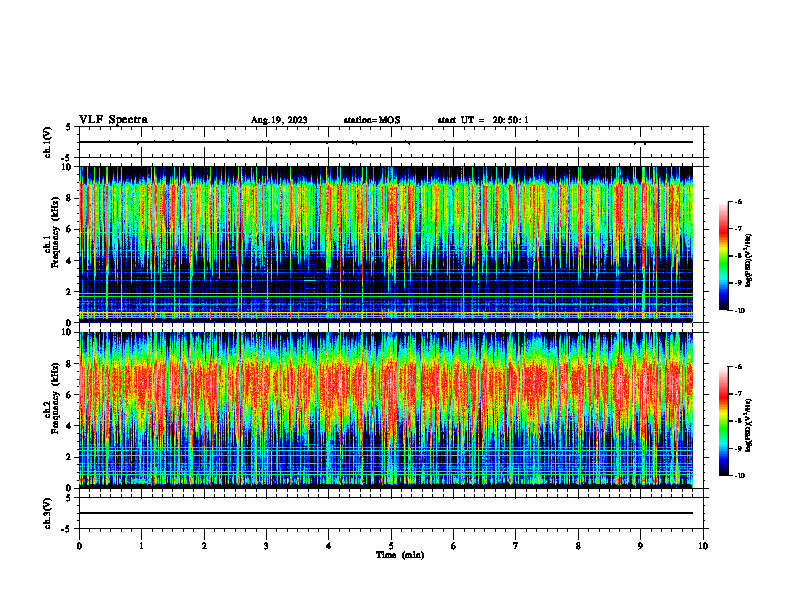
Task: Click the 'ch.3(V)' axis label
Action: [47, 514]
